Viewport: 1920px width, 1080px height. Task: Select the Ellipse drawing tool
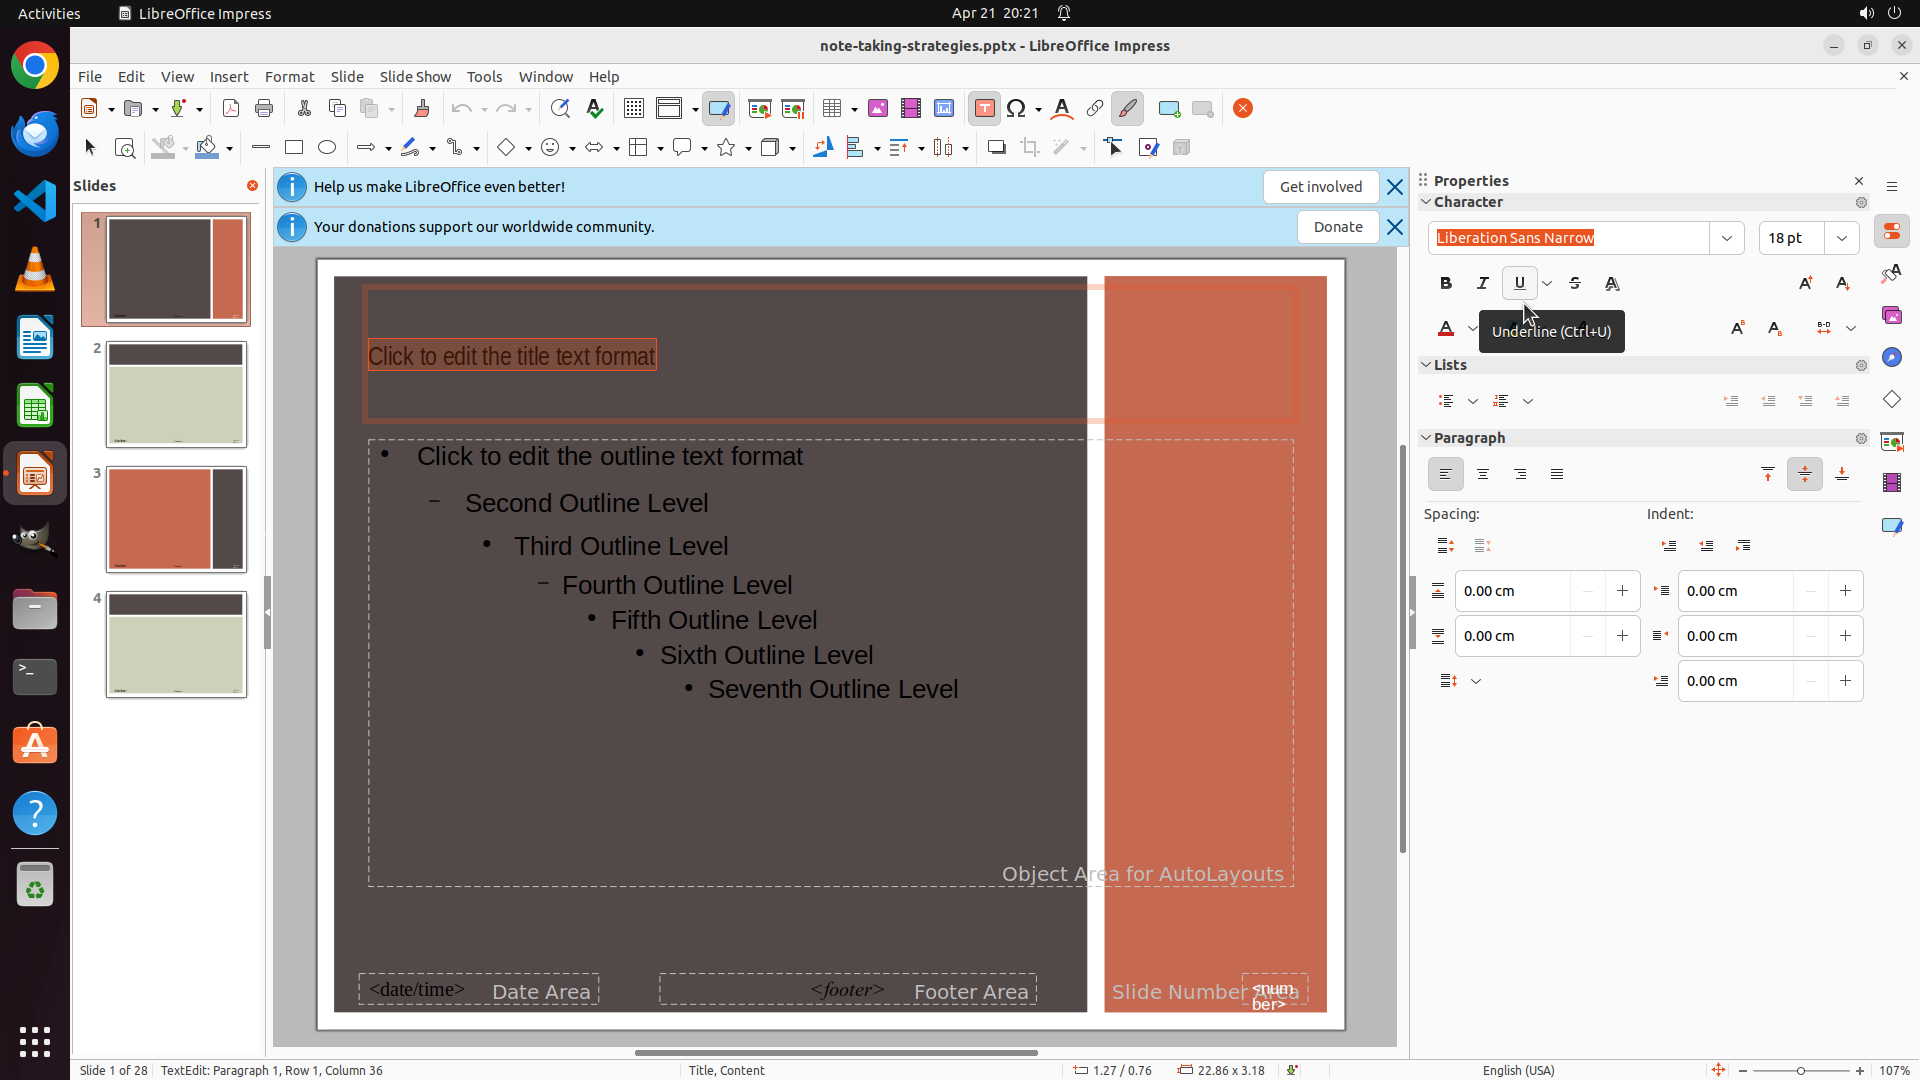tap(327, 148)
